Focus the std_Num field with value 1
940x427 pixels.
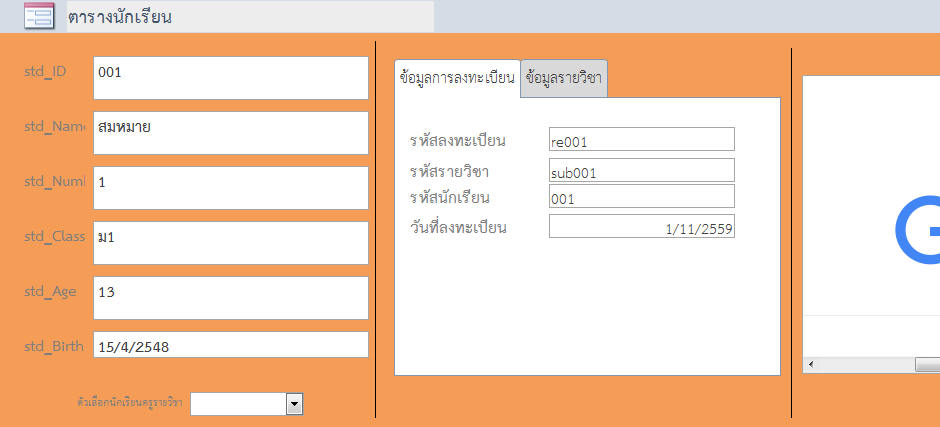tap(230, 188)
